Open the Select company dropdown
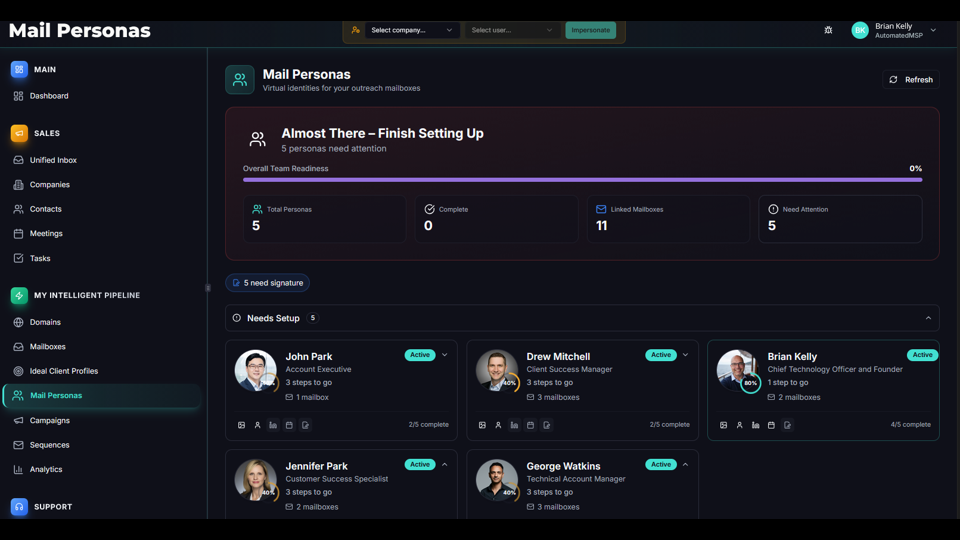This screenshot has width=960, height=540. (x=411, y=30)
